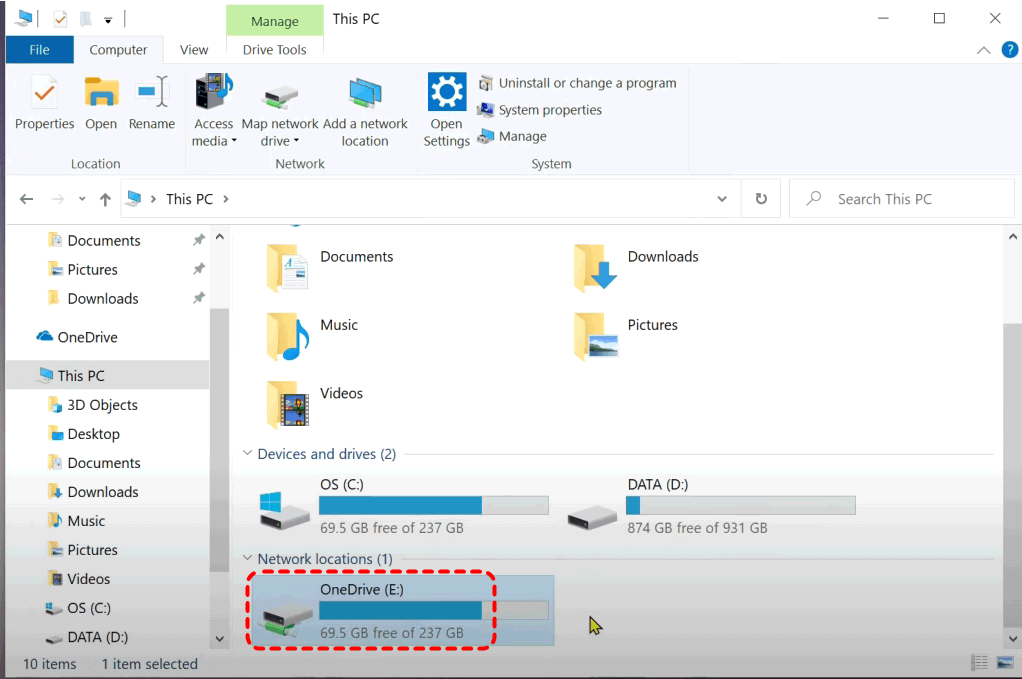Open recent locations dropdown arrow
This screenshot has width=1022, height=679.
point(82,199)
